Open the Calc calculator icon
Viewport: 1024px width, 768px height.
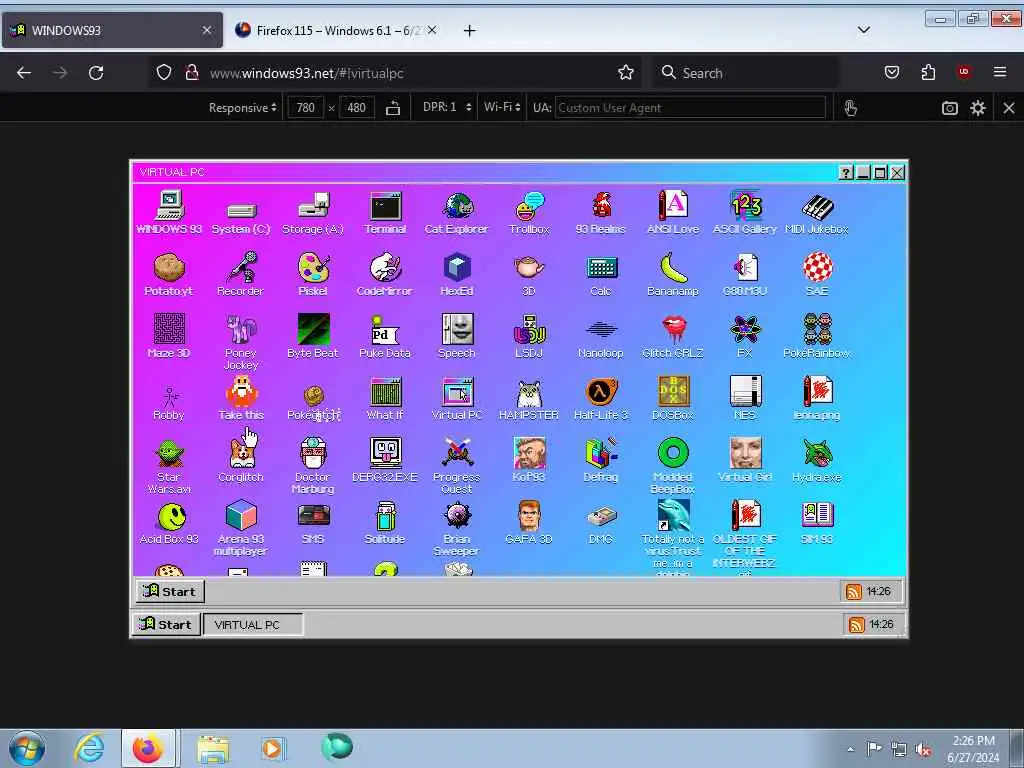click(x=601, y=274)
